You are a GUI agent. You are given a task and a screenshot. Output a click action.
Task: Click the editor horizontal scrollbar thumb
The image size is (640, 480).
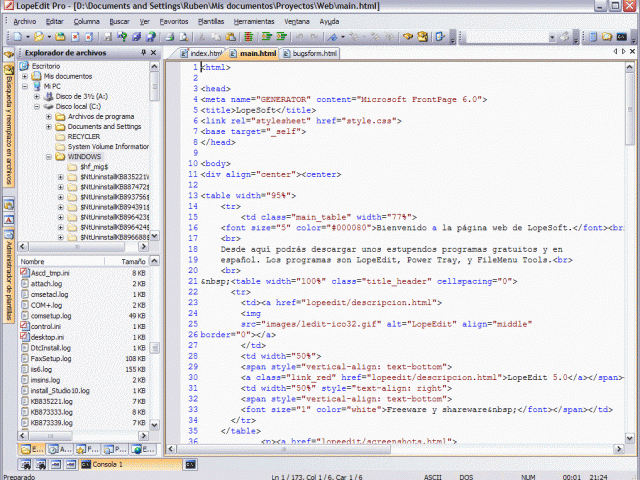[x=284, y=449]
